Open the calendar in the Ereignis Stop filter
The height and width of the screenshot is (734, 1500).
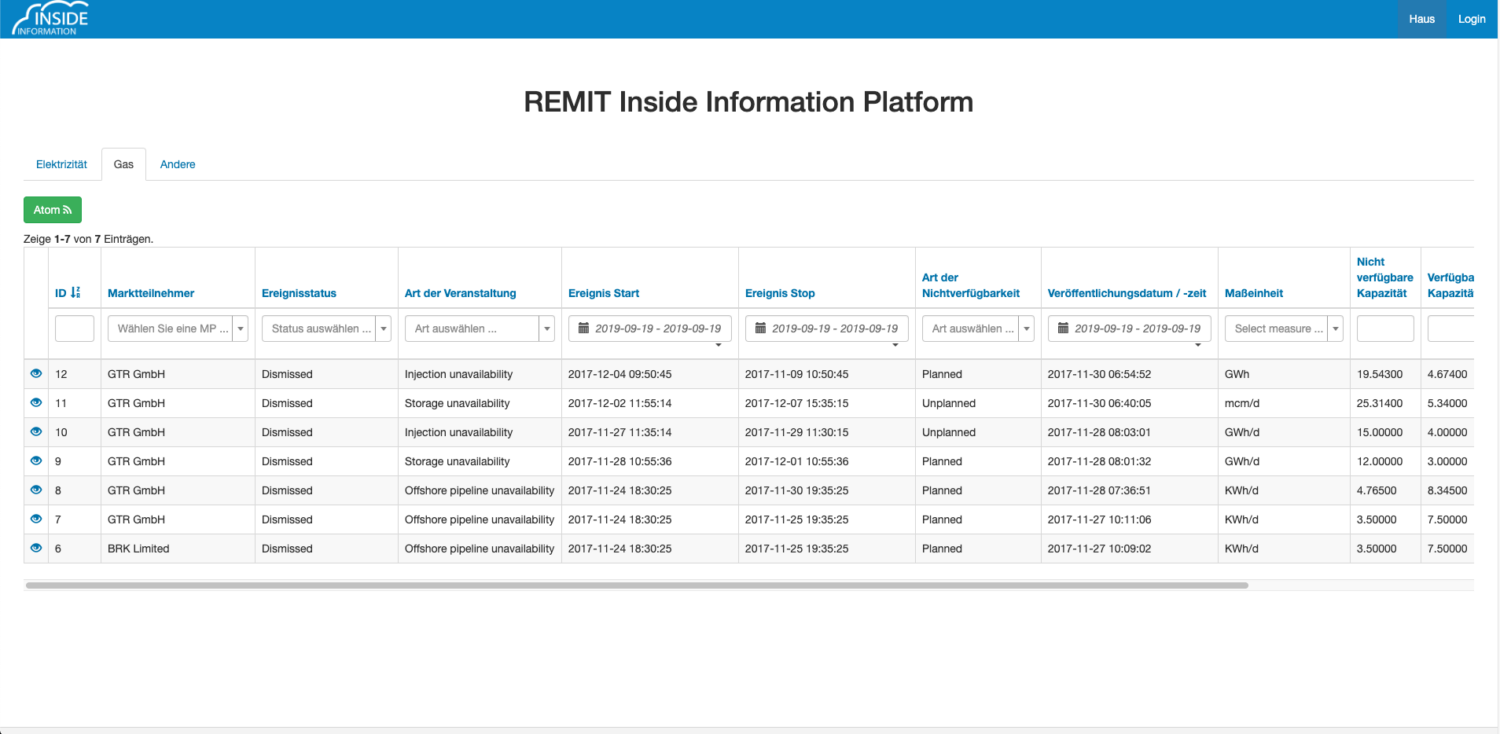coord(762,328)
